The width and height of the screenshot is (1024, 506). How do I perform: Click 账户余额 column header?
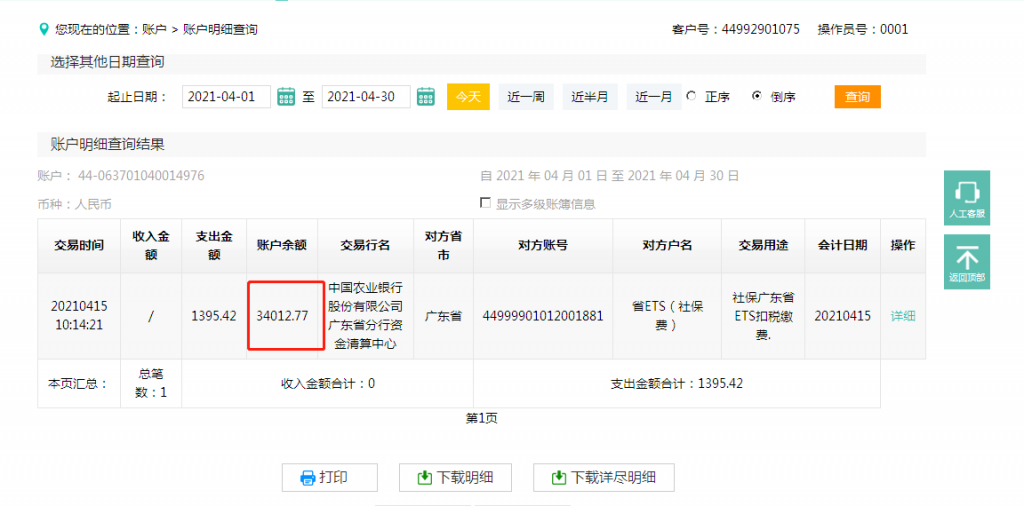coord(282,245)
